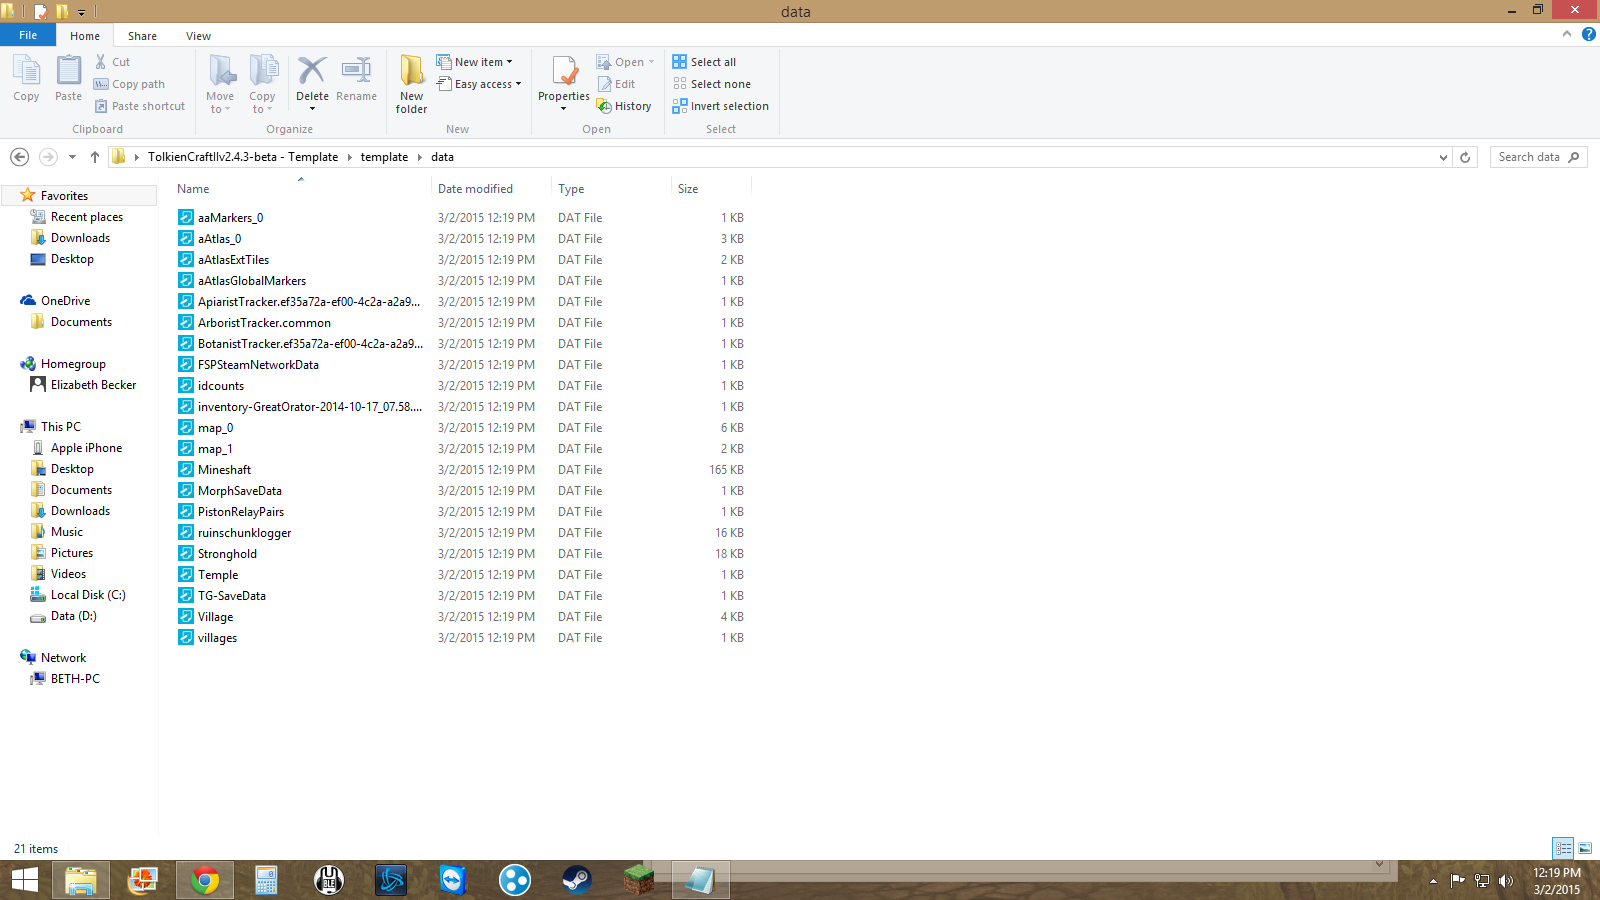Open address bar history dropdown
The width and height of the screenshot is (1600, 900).
(1443, 157)
